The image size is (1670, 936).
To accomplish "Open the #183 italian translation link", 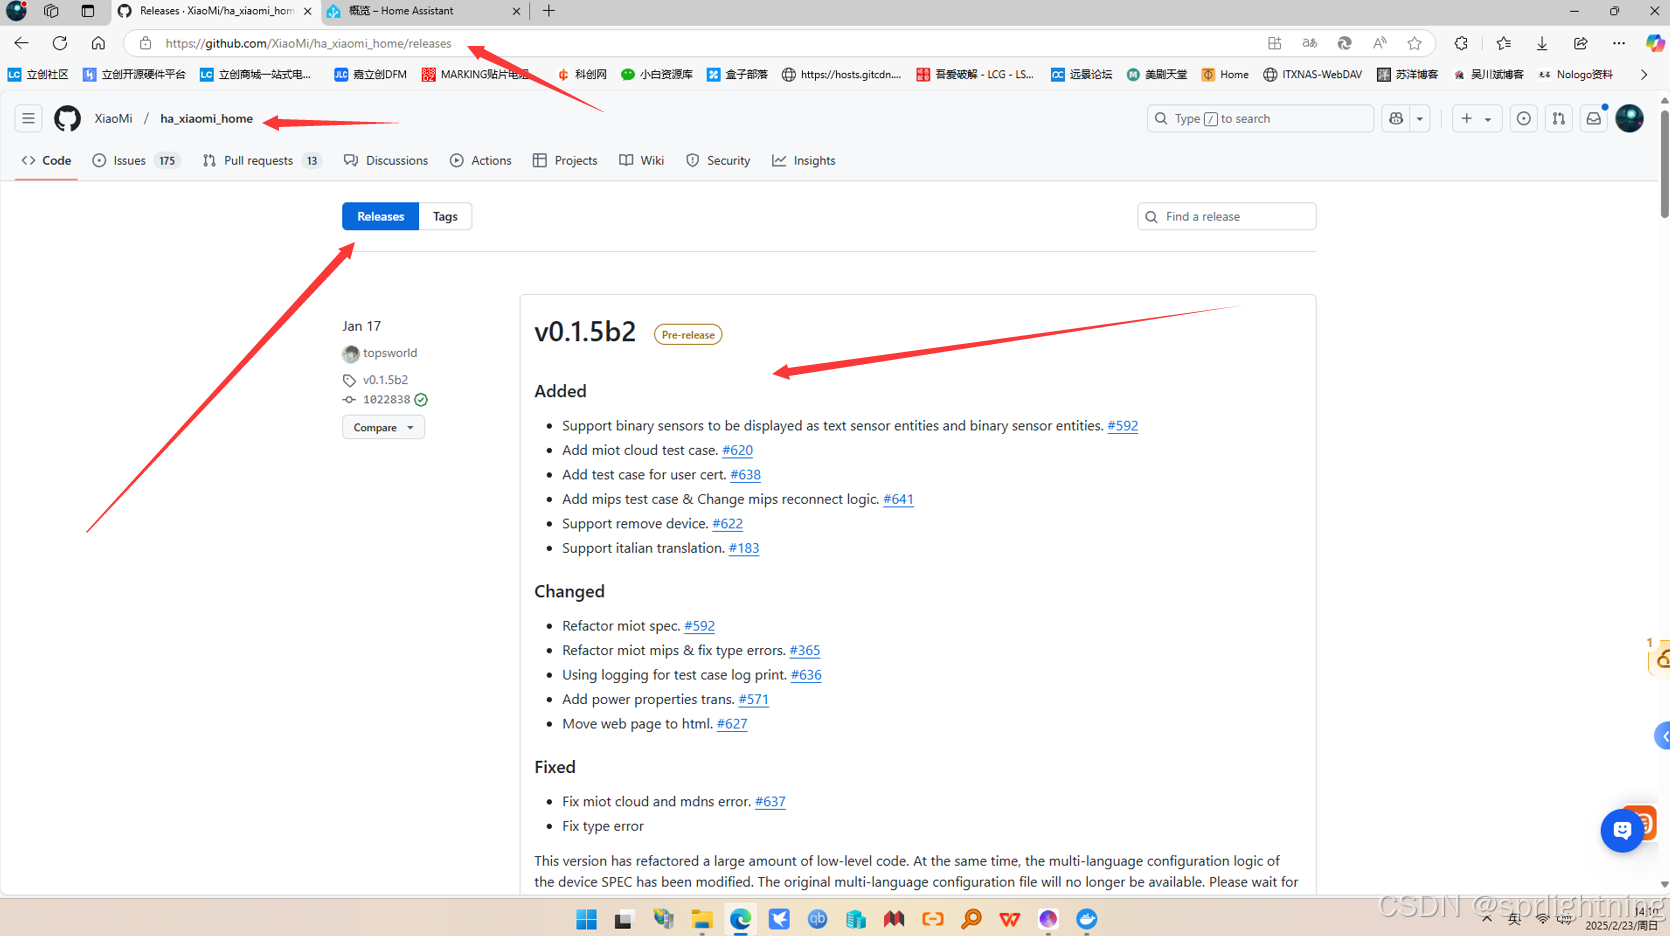I will (x=744, y=548).
